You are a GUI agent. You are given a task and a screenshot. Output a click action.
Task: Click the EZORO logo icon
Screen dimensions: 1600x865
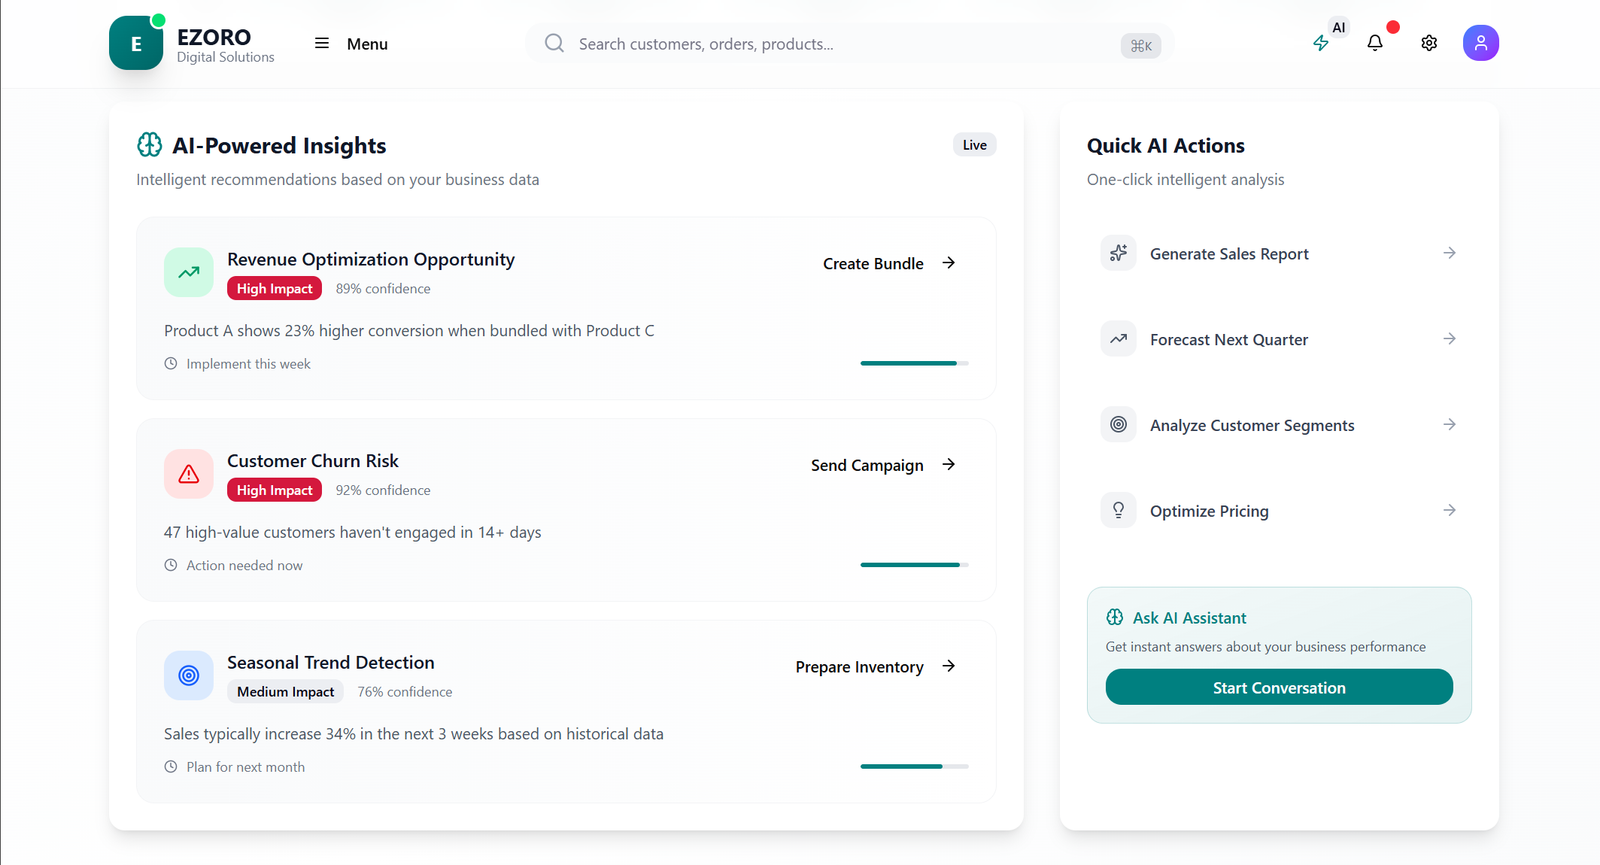click(x=136, y=43)
